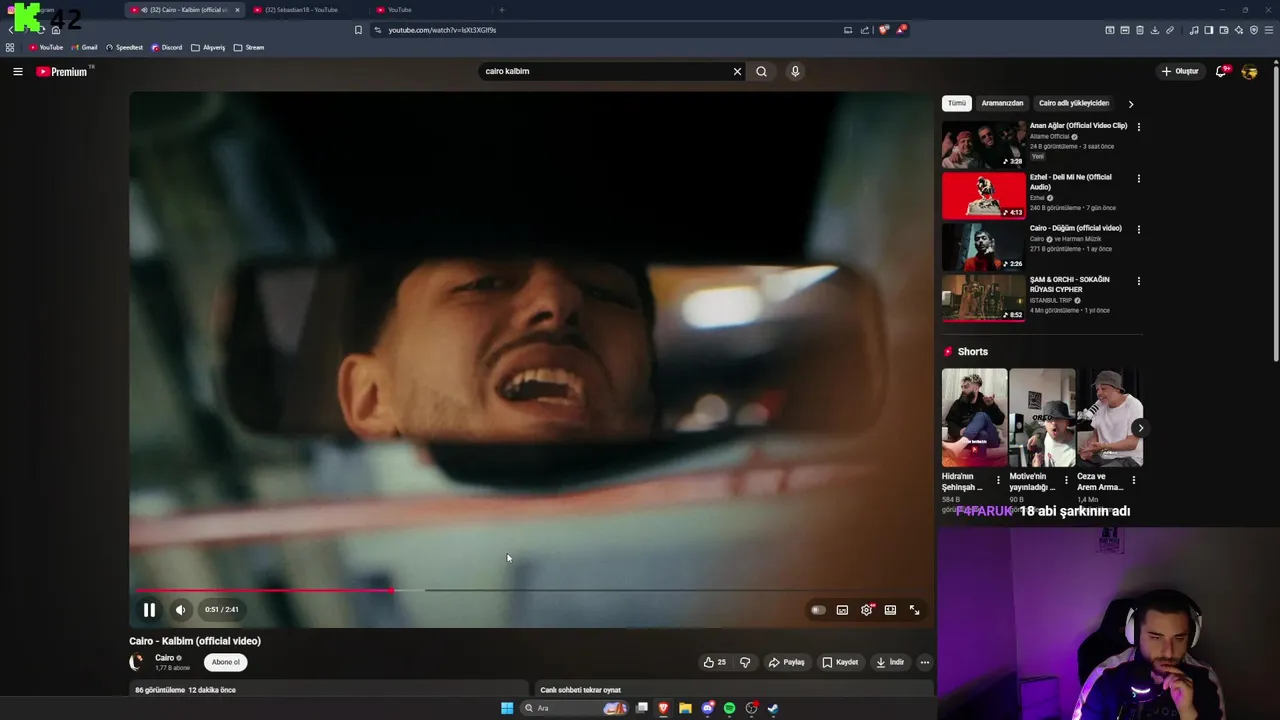Mute the video with the speaker icon
This screenshot has height=720, width=1280.
point(181,610)
